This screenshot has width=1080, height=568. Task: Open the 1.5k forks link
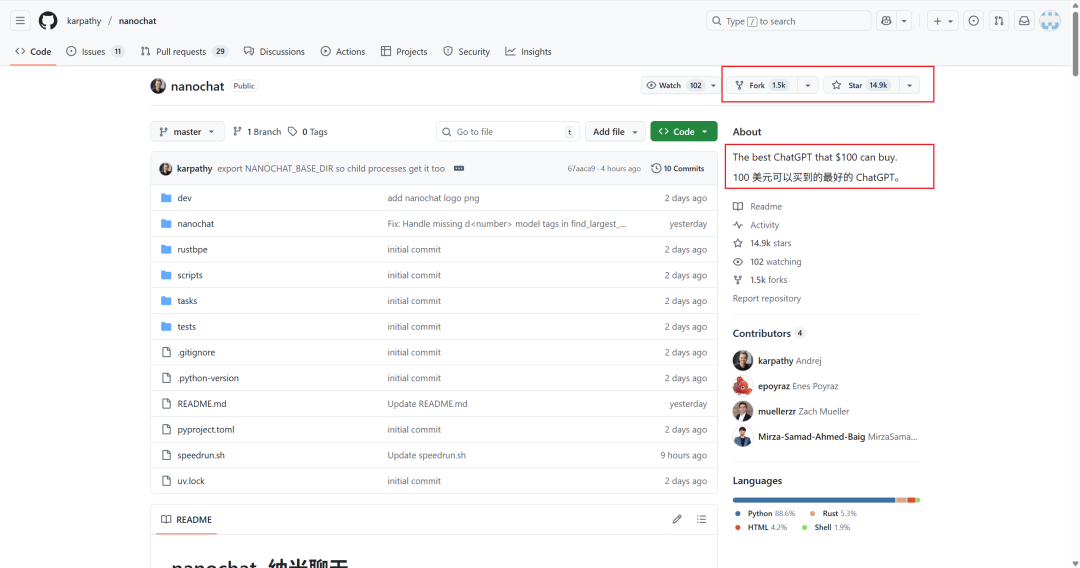pyautogui.click(x=760, y=280)
